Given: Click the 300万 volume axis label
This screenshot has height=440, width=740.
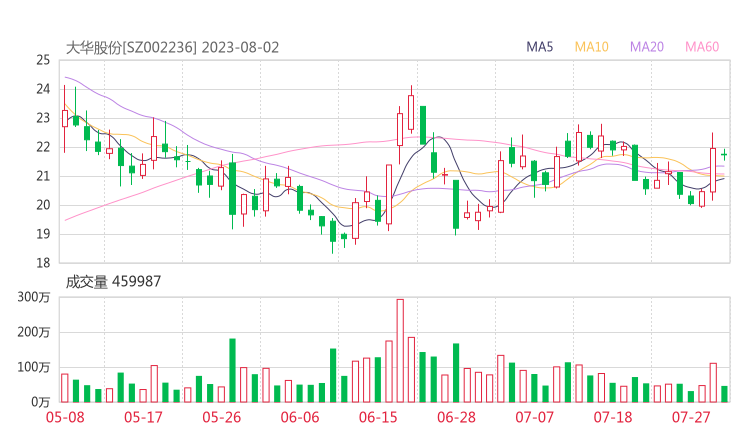Looking at the screenshot, I should point(34,297).
